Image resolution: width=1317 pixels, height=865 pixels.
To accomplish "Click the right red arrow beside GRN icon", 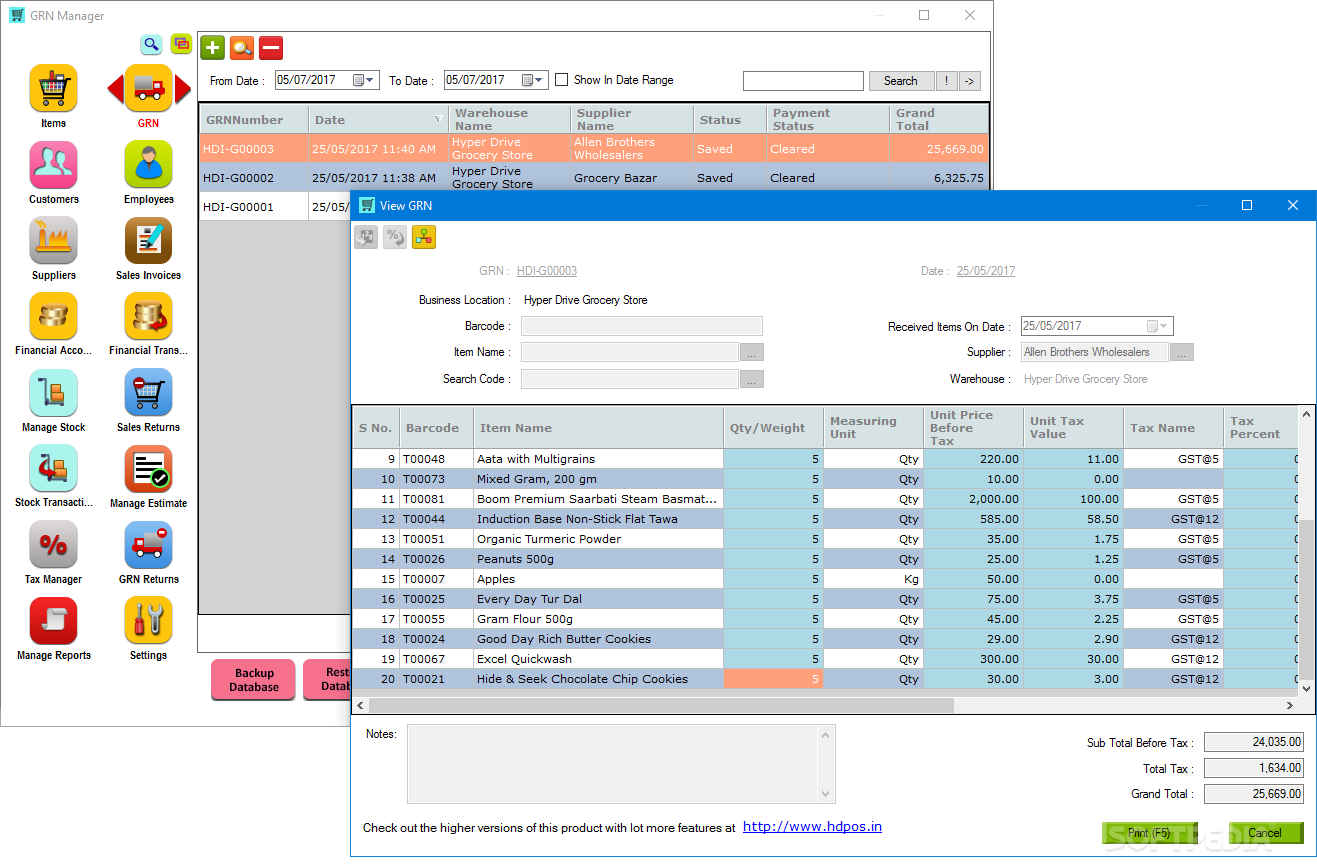I will (183, 89).
